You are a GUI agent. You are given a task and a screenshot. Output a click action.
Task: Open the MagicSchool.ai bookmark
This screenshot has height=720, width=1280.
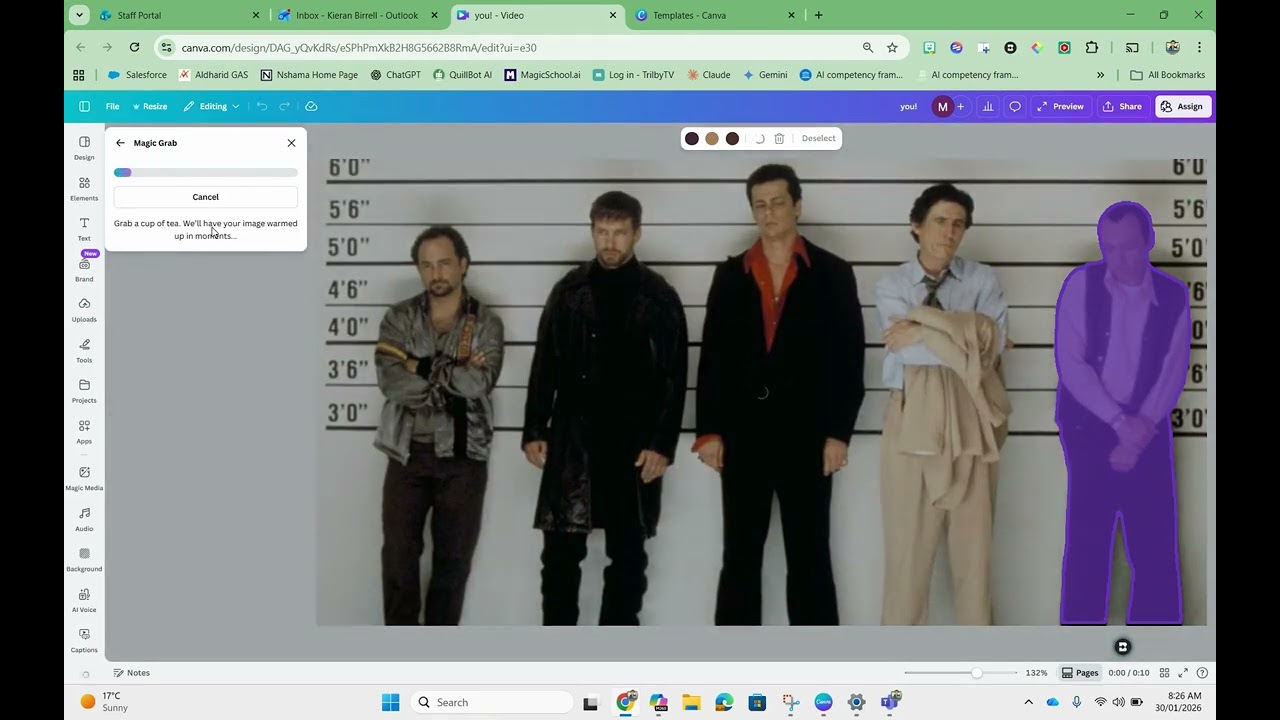pos(542,75)
